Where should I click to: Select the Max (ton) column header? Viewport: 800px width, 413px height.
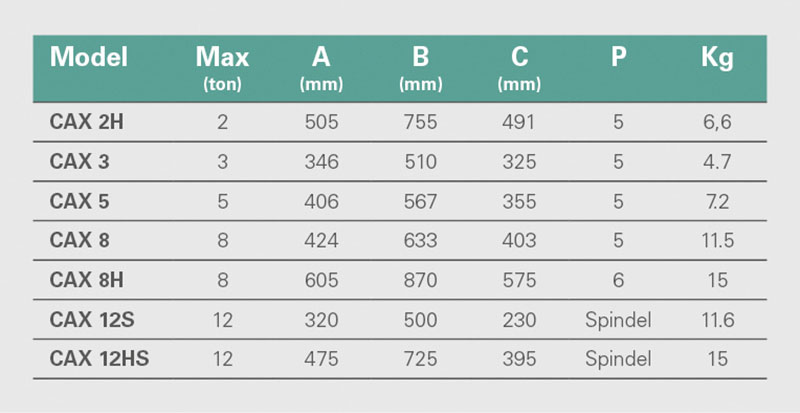coord(222,68)
